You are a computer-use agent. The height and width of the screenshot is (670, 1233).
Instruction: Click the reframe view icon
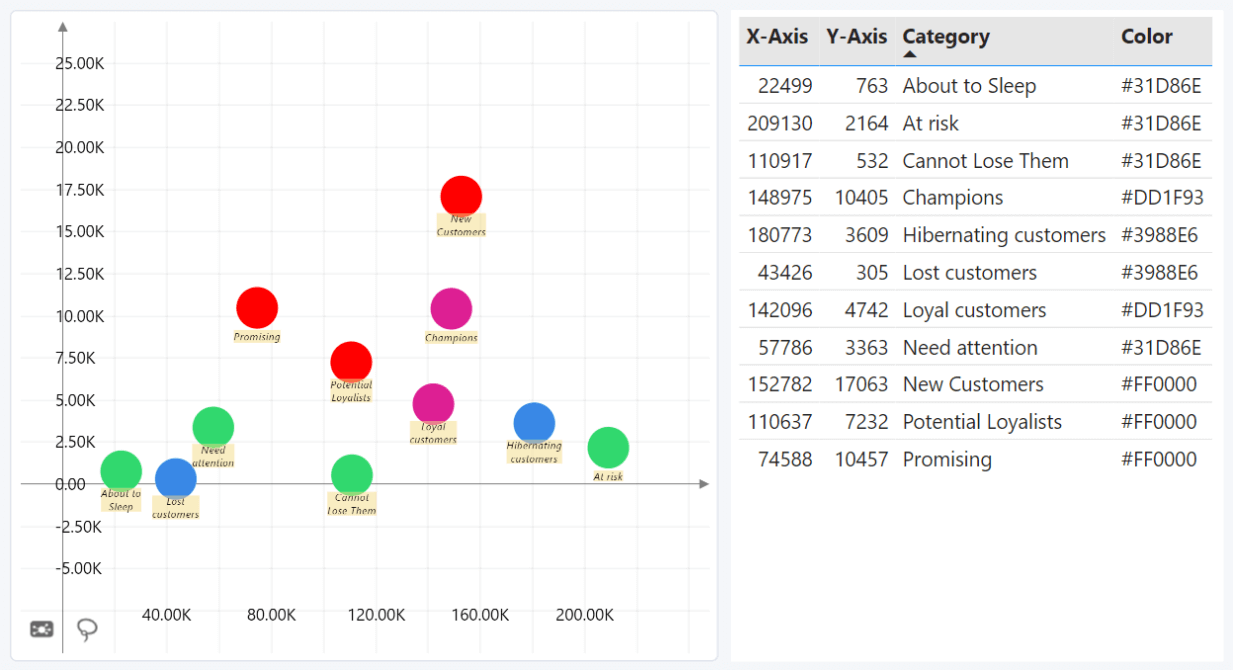42,629
